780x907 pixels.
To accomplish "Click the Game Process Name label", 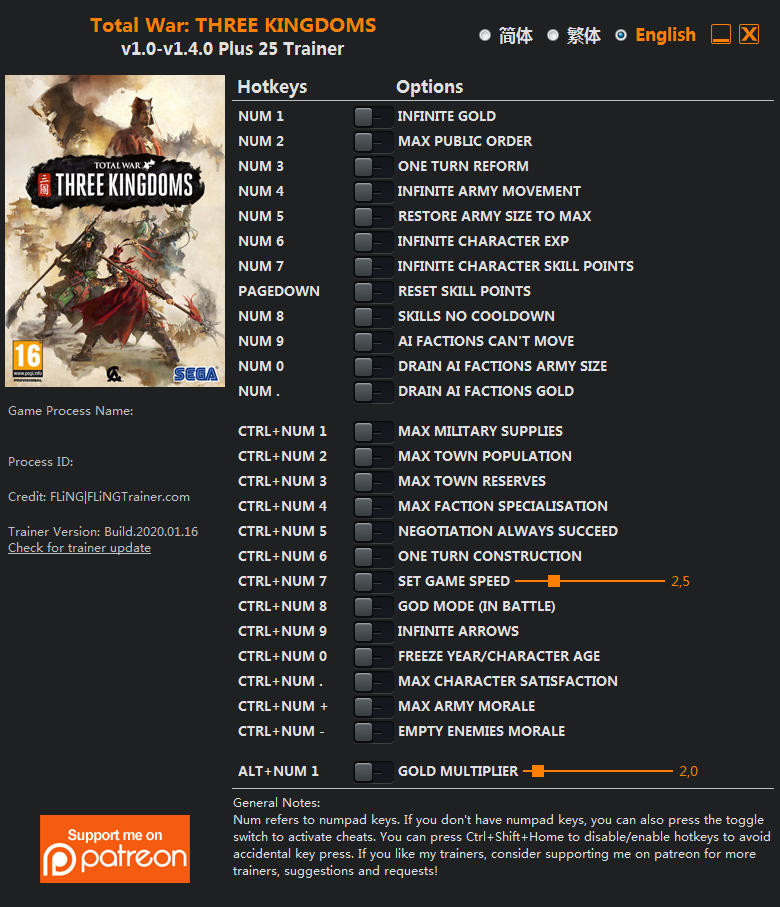I will point(71,411).
